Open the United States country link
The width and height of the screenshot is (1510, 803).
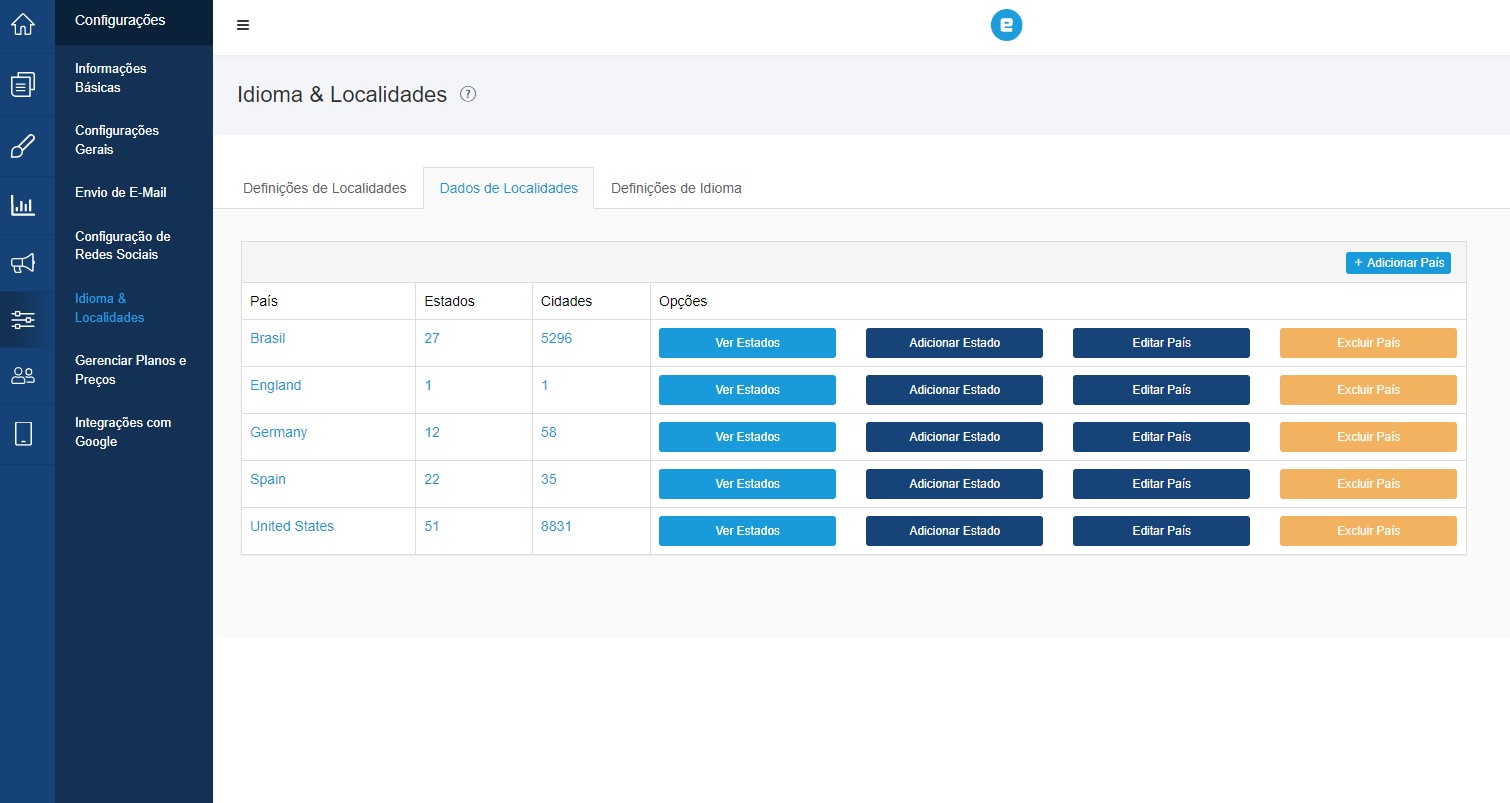click(291, 525)
